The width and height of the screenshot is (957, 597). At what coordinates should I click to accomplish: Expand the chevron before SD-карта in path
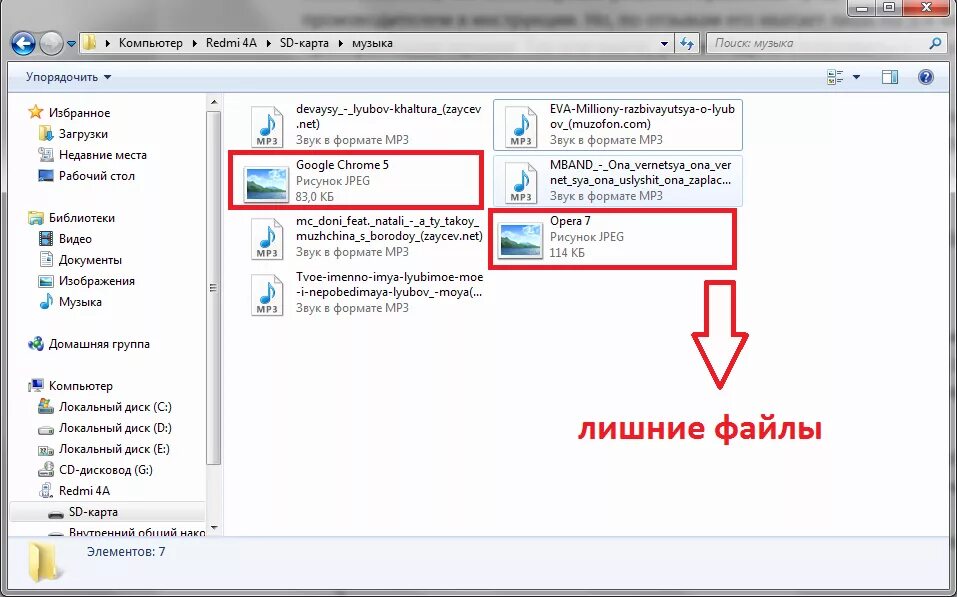[x=270, y=43]
